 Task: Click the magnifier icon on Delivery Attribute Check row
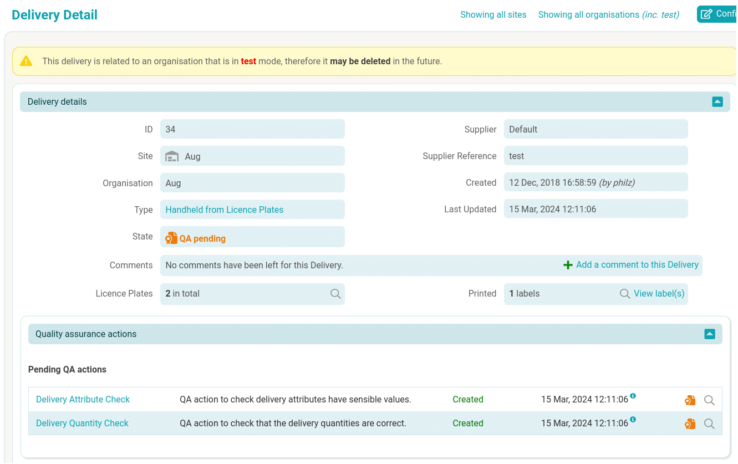709,400
